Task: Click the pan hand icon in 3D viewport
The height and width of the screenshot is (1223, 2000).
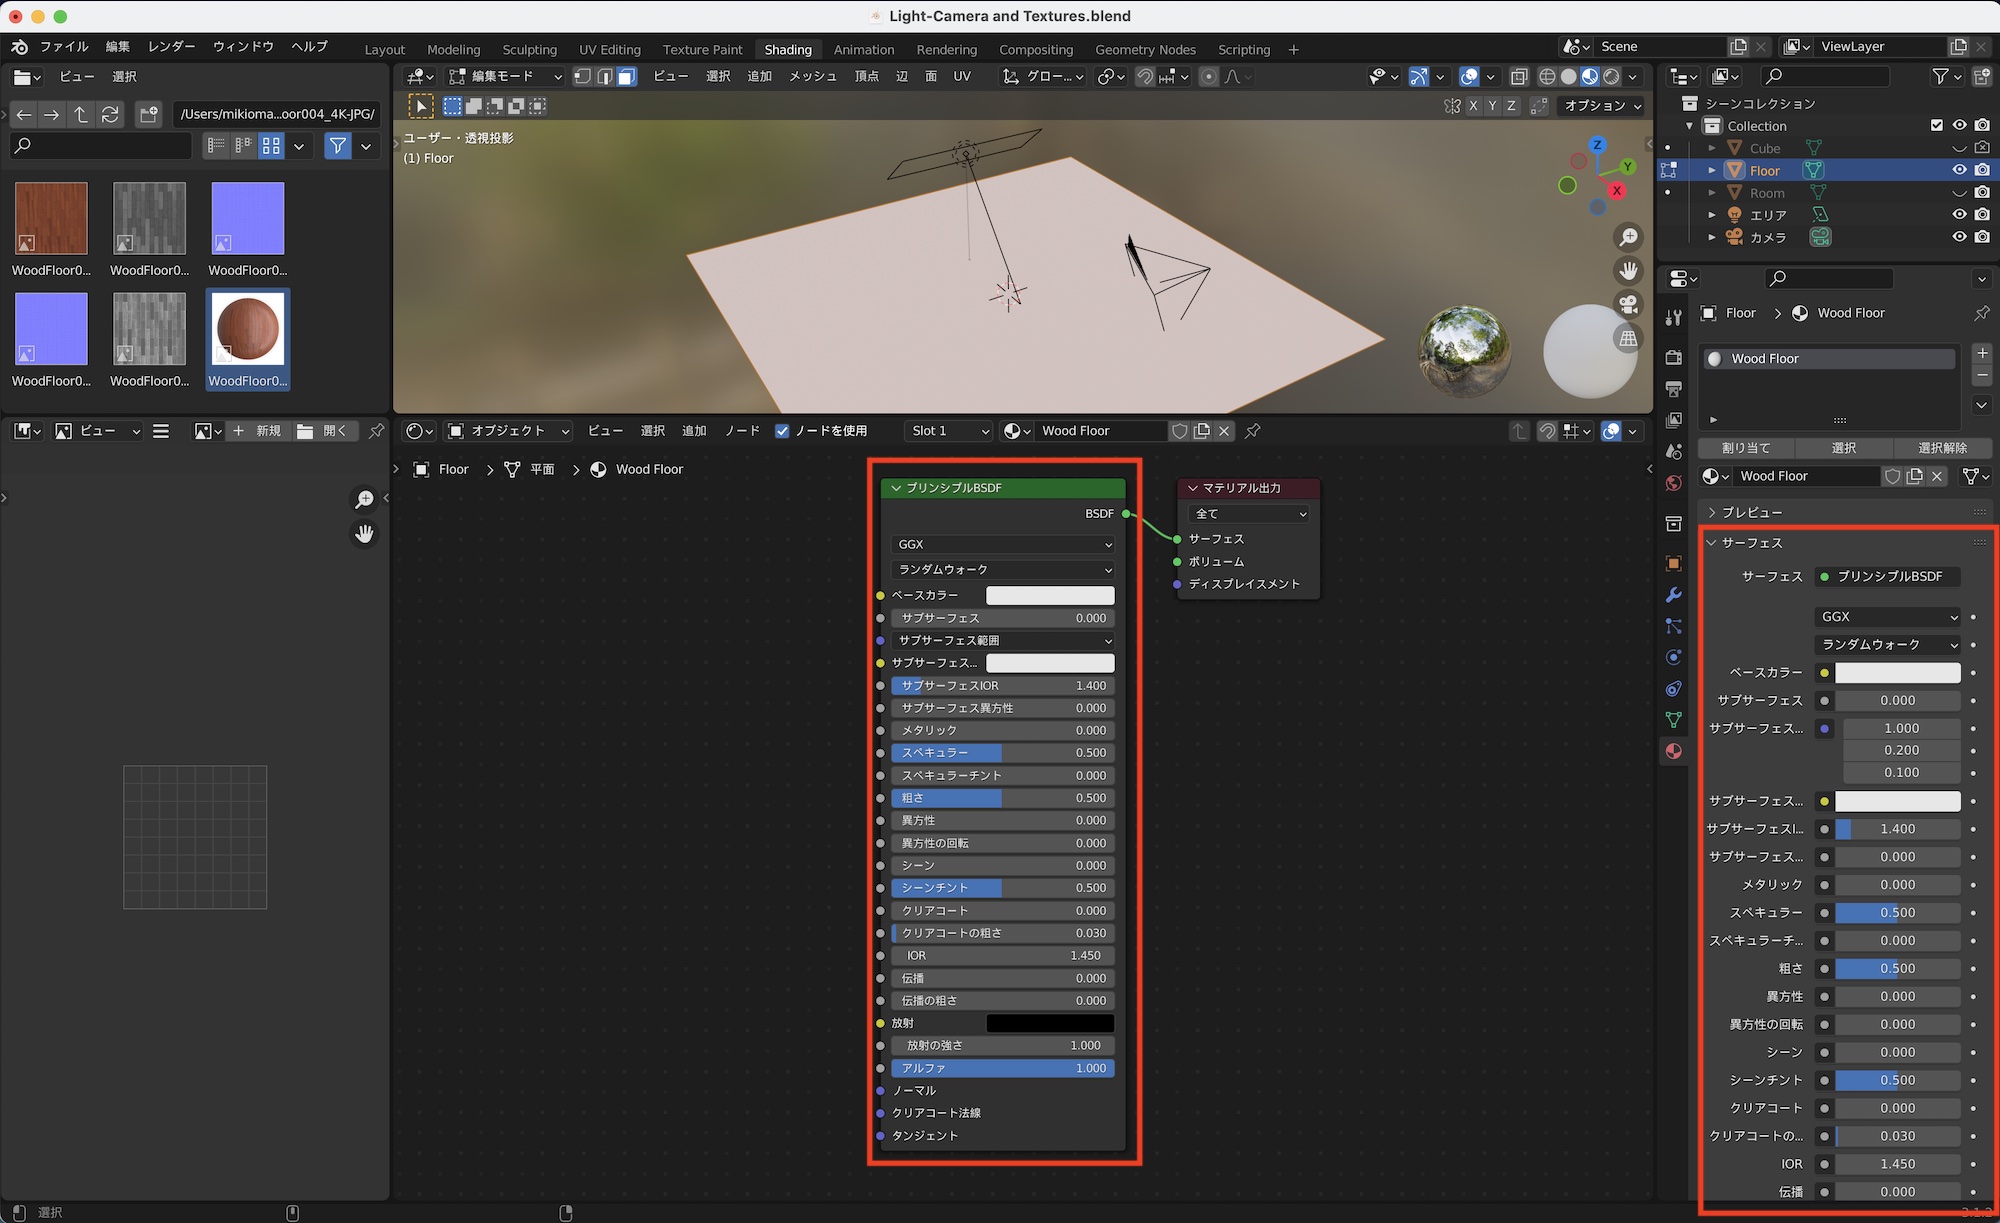Action: pyautogui.click(x=1629, y=271)
